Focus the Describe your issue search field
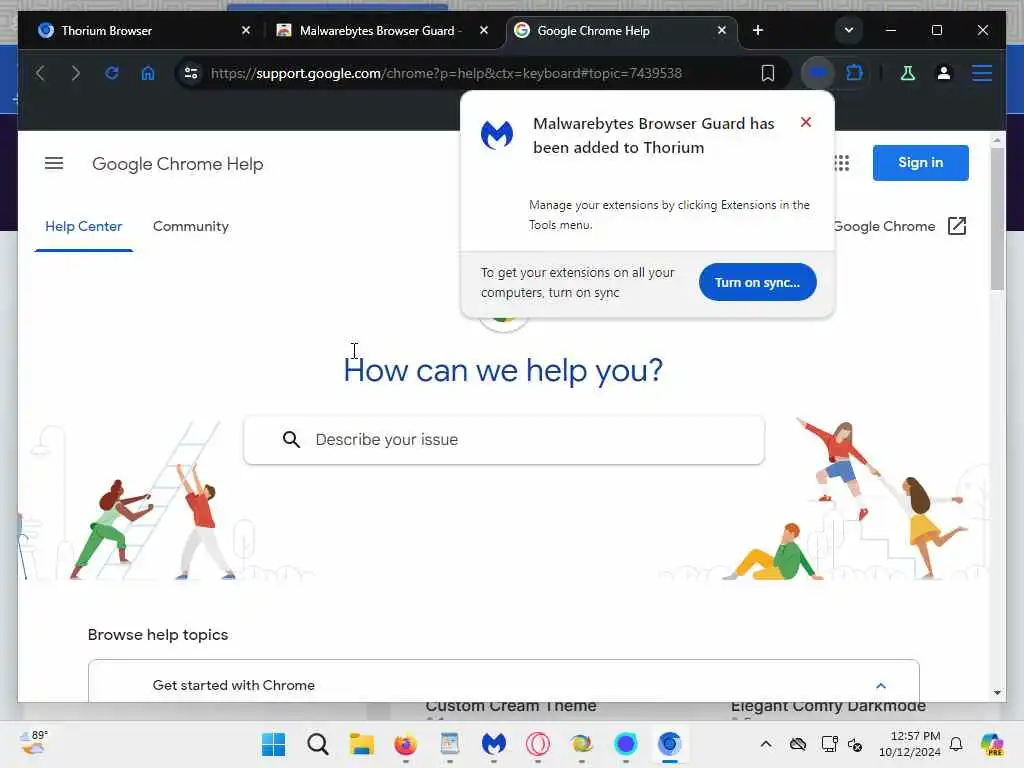 click(504, 440)
